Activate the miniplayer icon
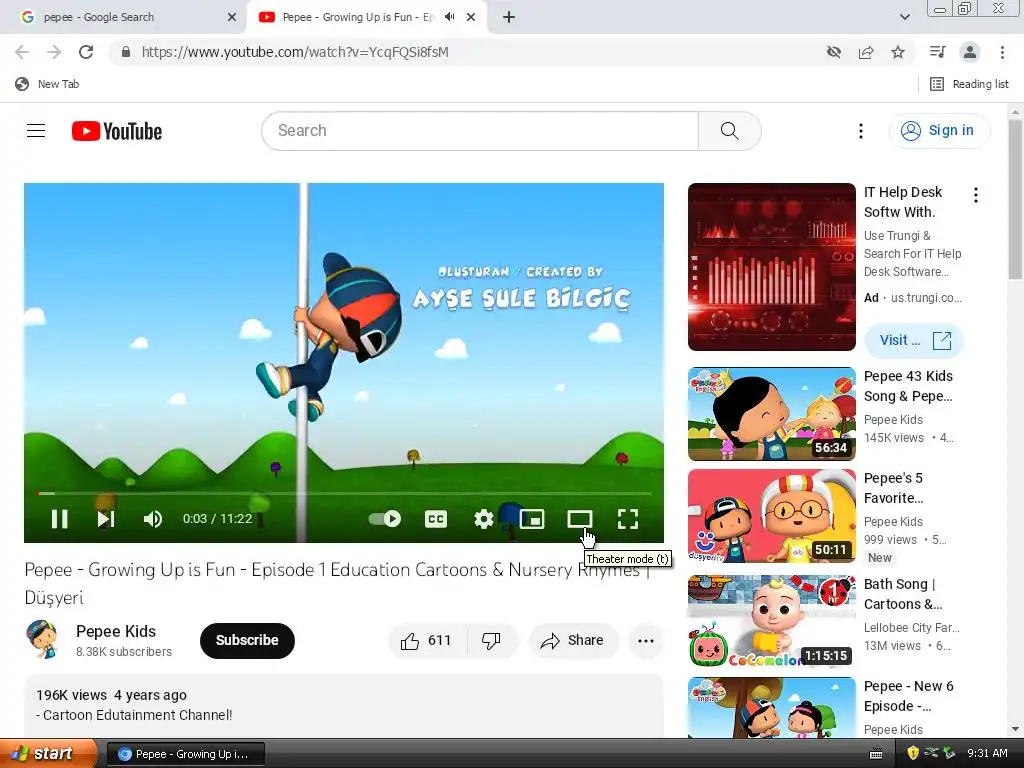The width and height of the screenshot is (1024, 768). click(x=532, y=519)
